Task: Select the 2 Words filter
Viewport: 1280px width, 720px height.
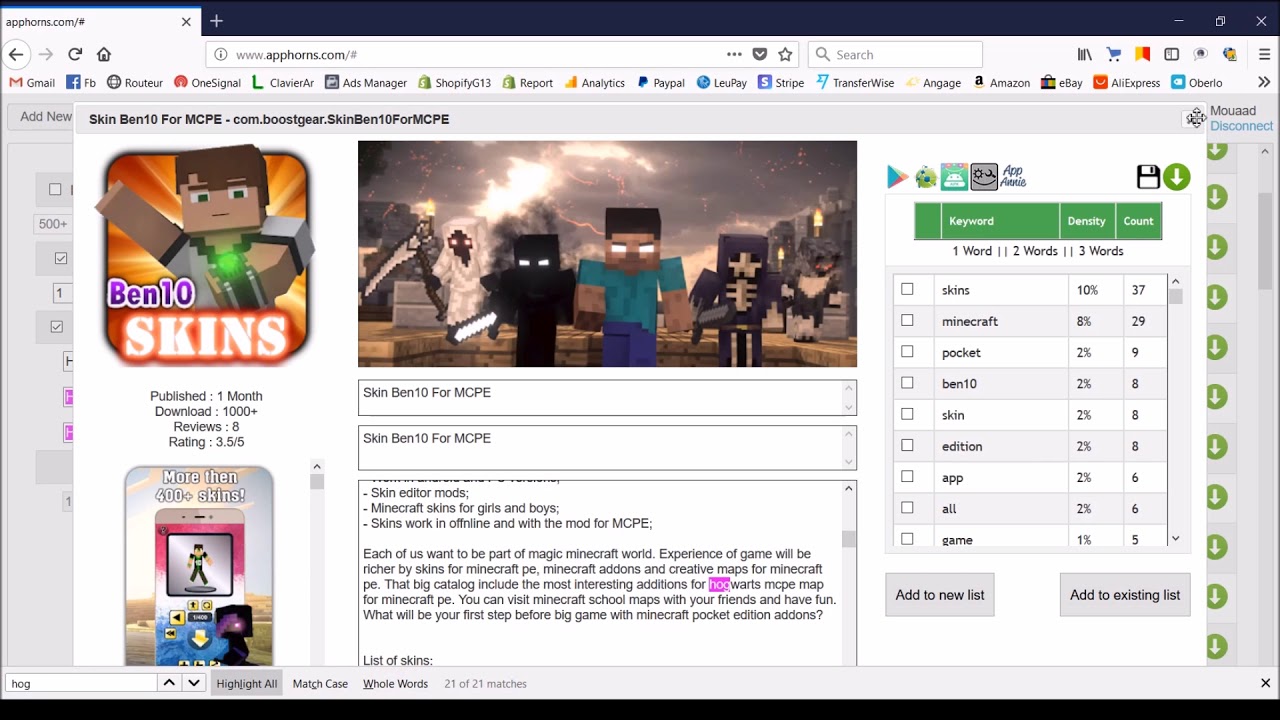Action: click(x=1035, y=251)
